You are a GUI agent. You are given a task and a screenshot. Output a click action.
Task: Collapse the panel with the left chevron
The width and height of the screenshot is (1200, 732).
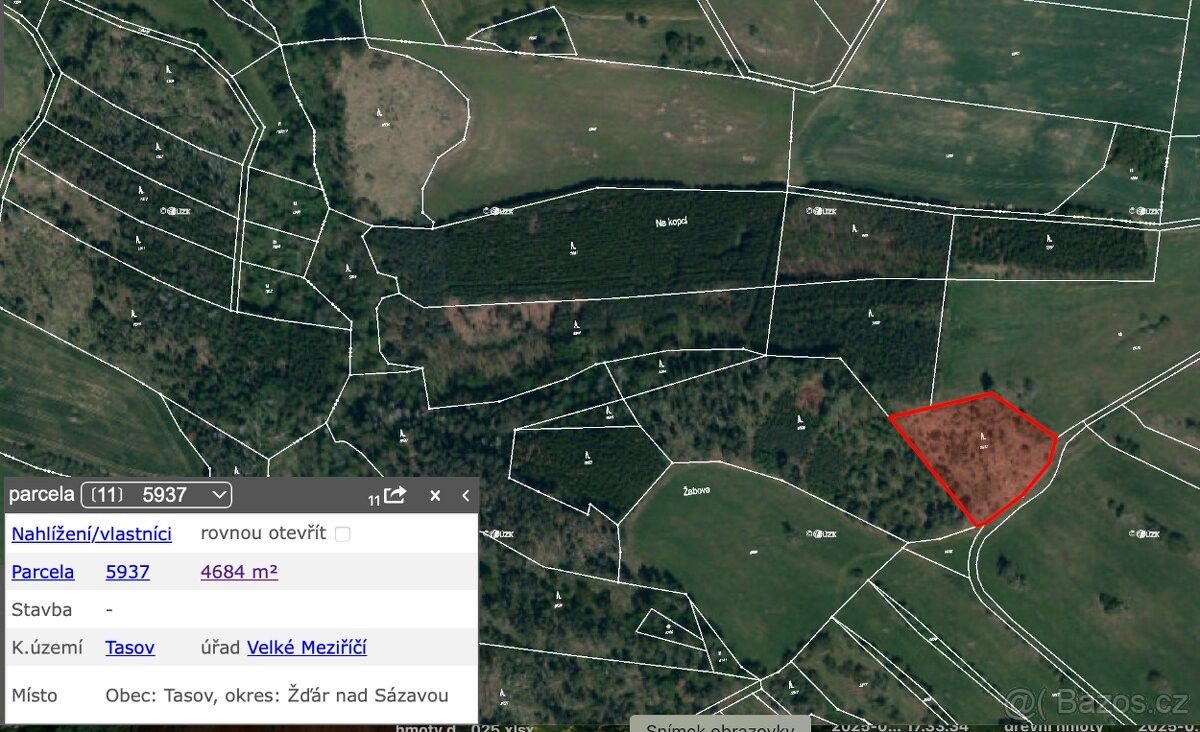[465, 495]
